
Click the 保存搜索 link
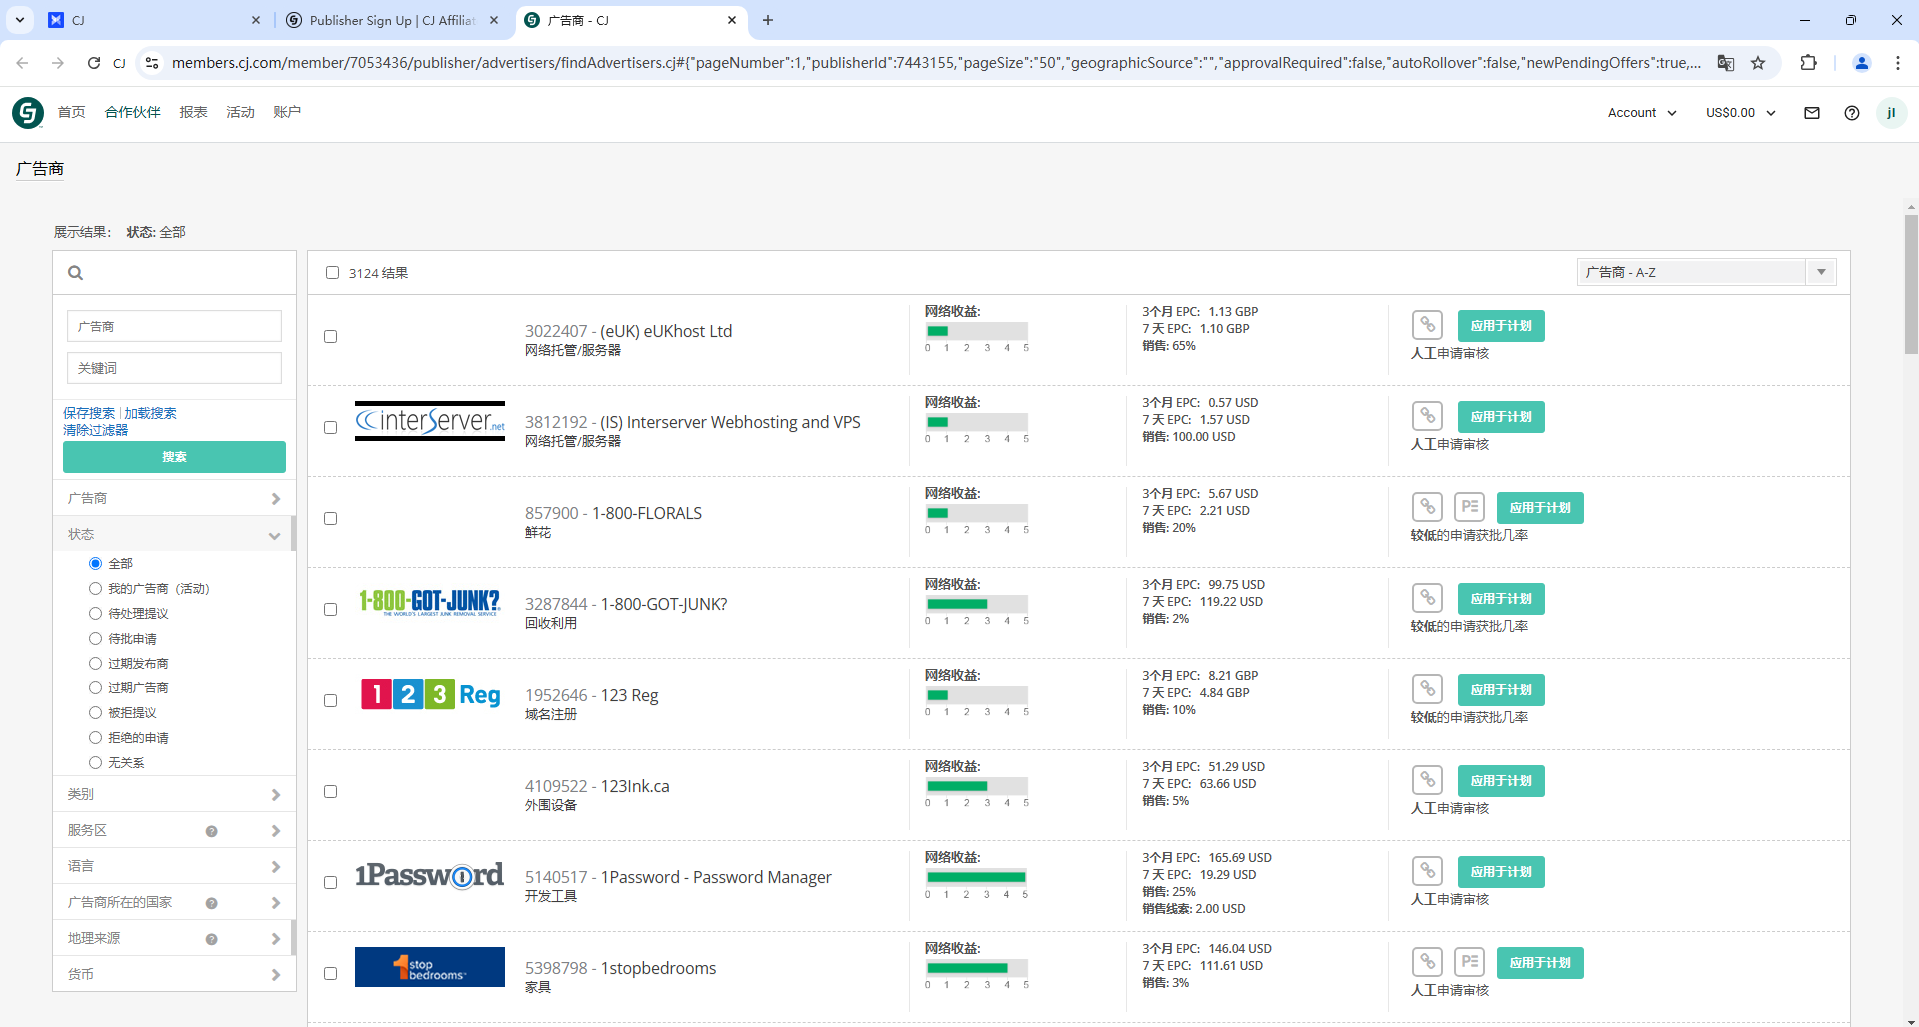(x=89, y=413)
